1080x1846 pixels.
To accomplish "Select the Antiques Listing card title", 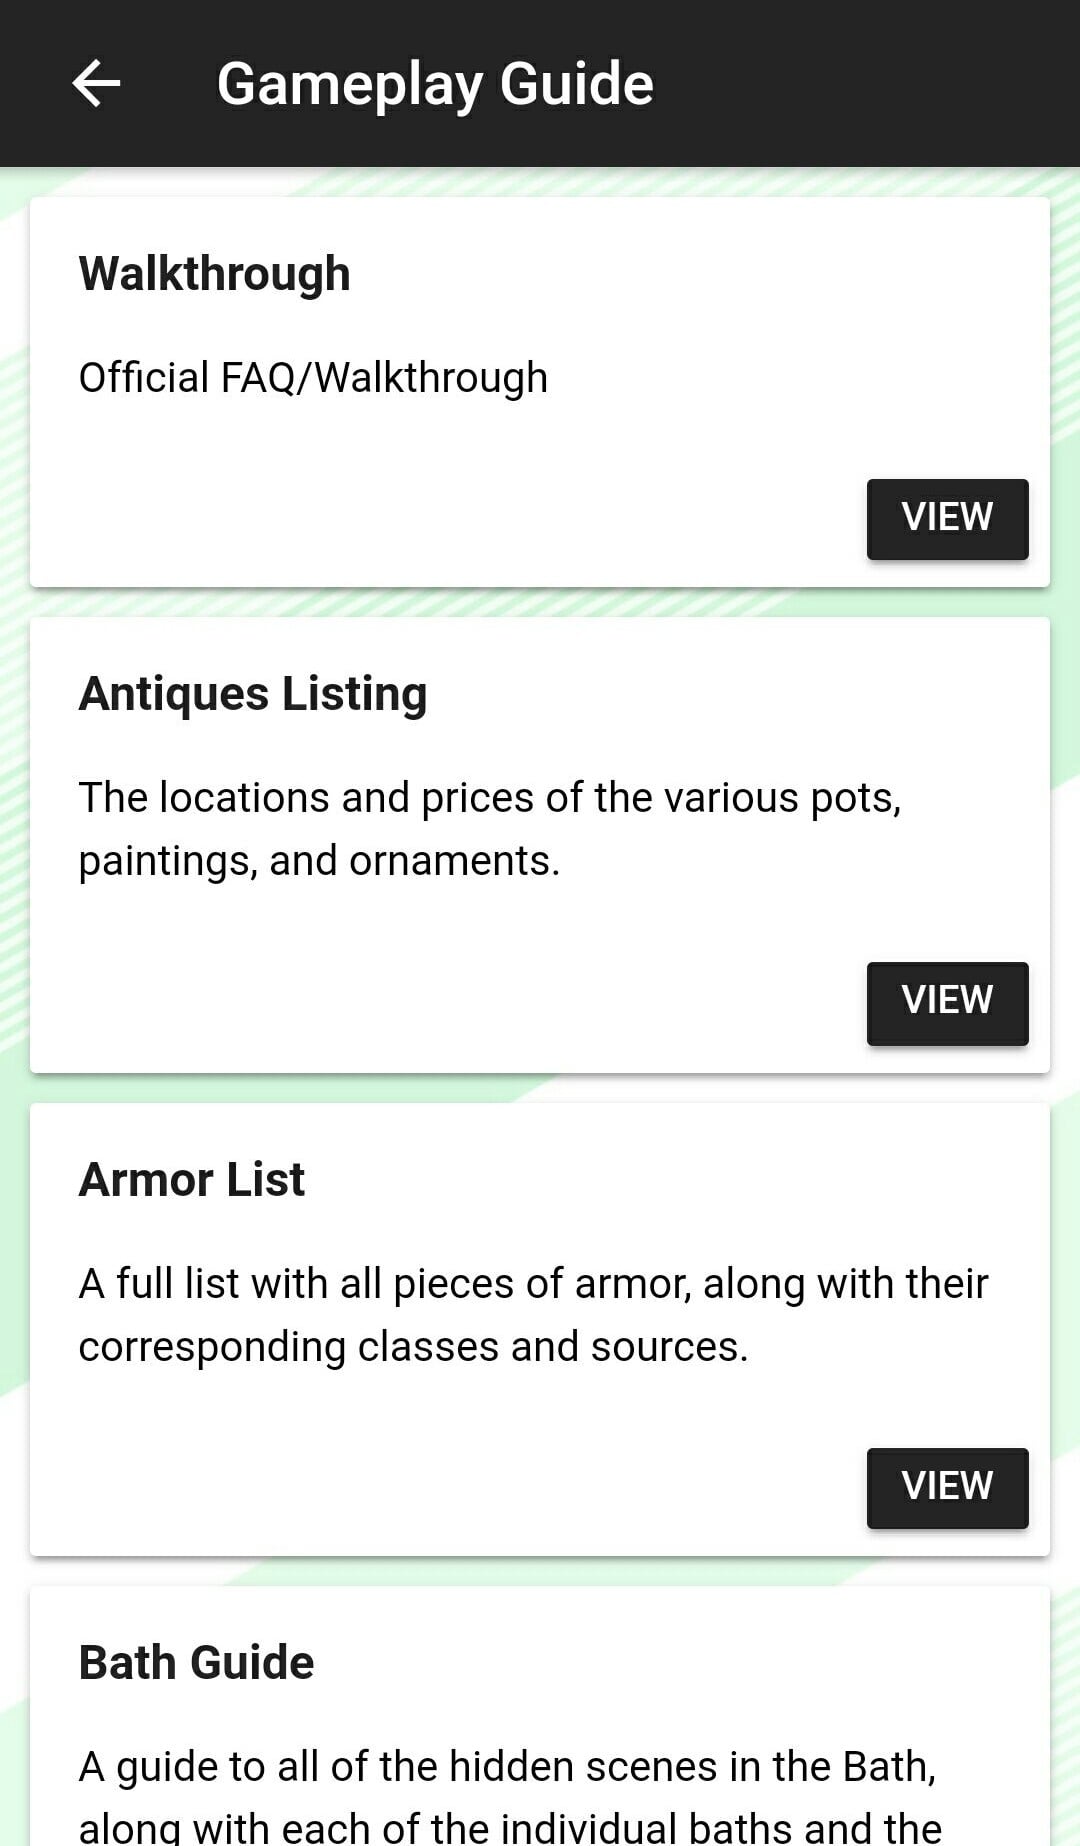I will (x=253, y=694).
